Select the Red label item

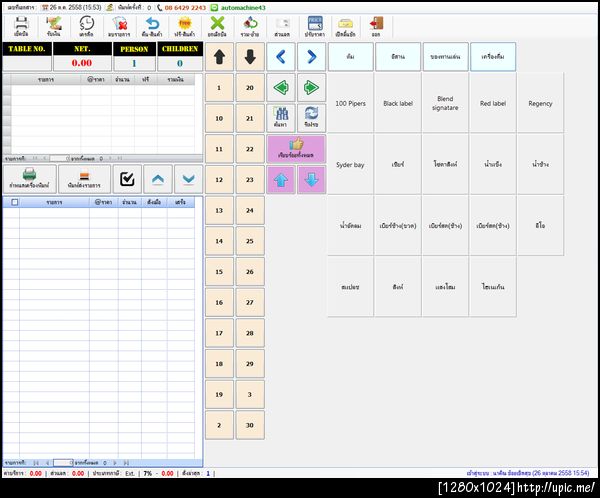pyautogui.click(x=493, y=103)
